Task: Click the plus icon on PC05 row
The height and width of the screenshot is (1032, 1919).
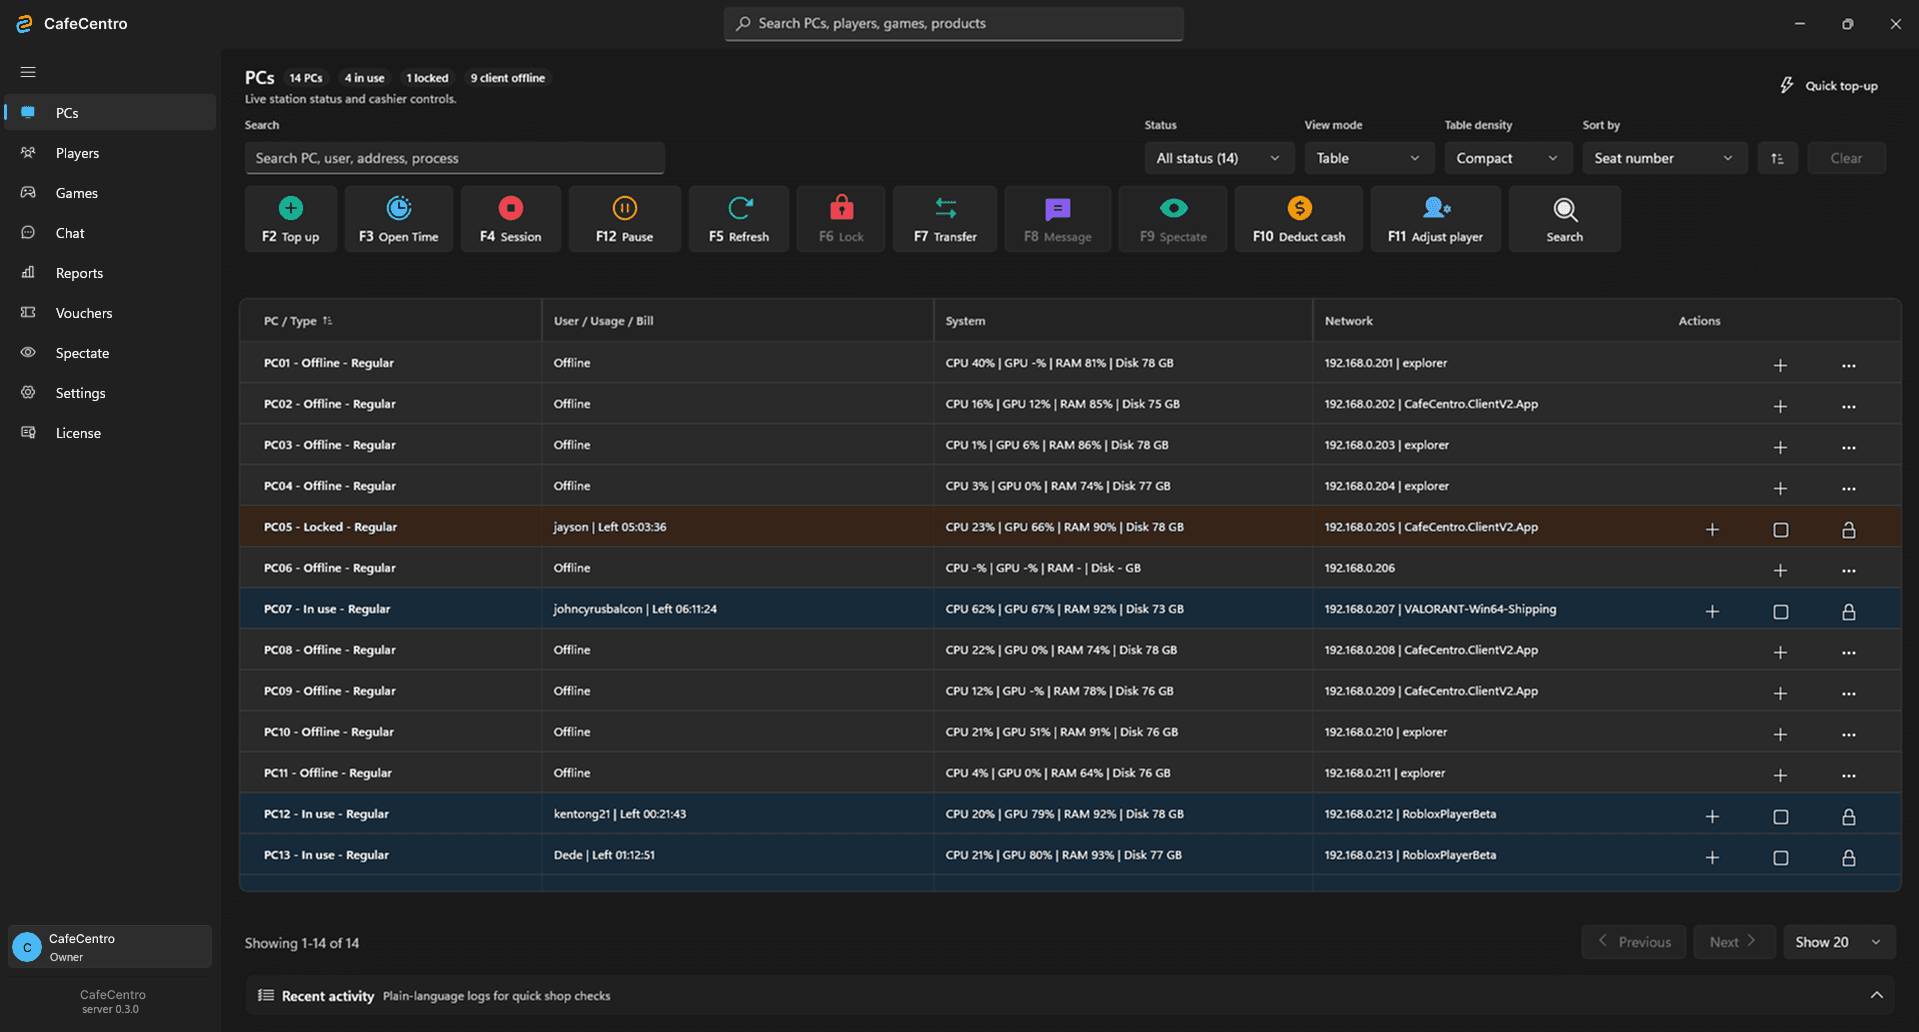Action: point(1712,529)
